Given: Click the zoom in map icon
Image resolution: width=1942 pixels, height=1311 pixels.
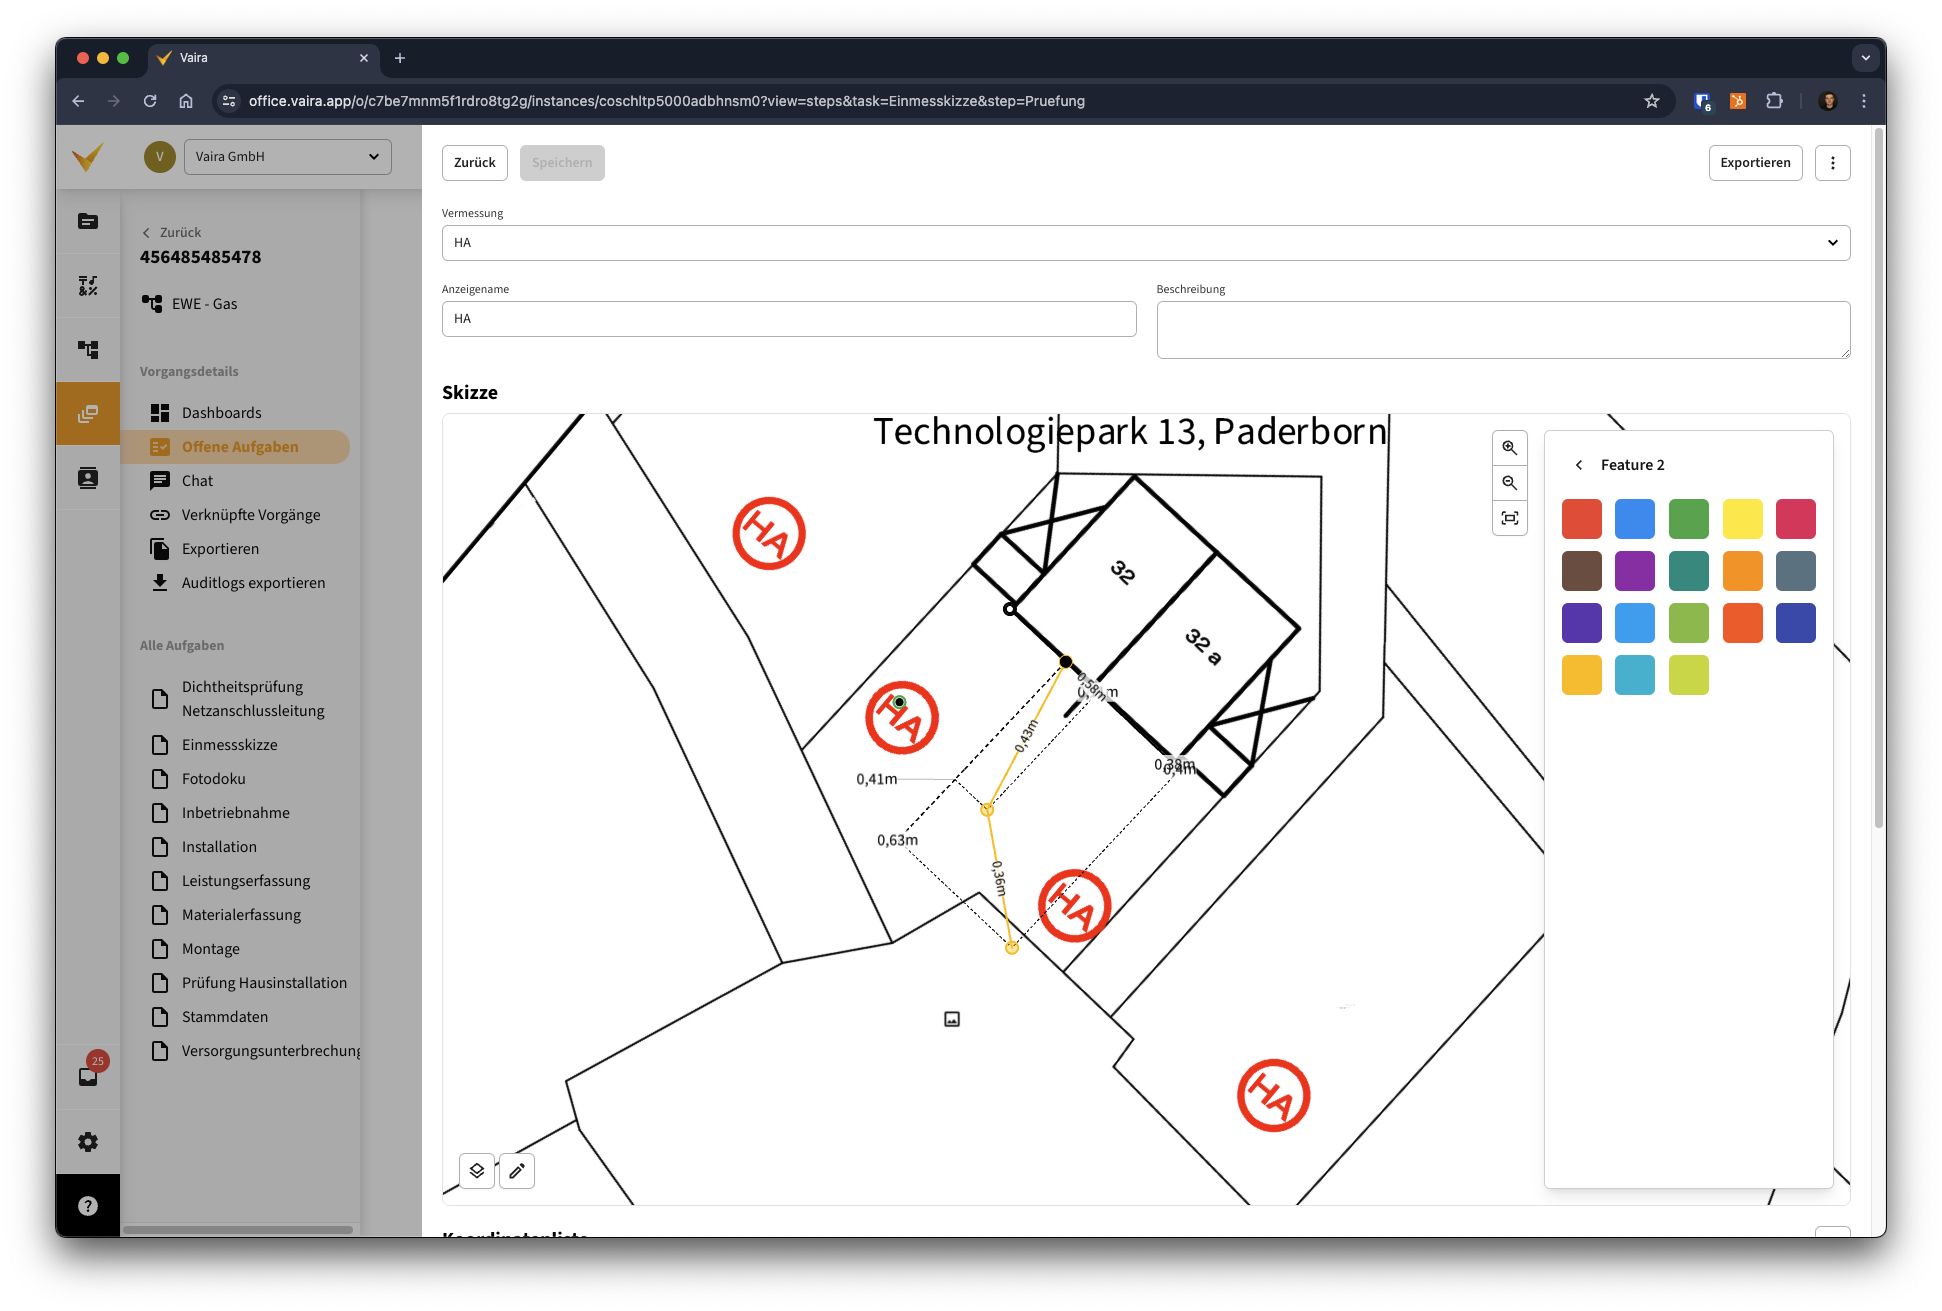Looking at the screenshot, I should coord(1509,448).
